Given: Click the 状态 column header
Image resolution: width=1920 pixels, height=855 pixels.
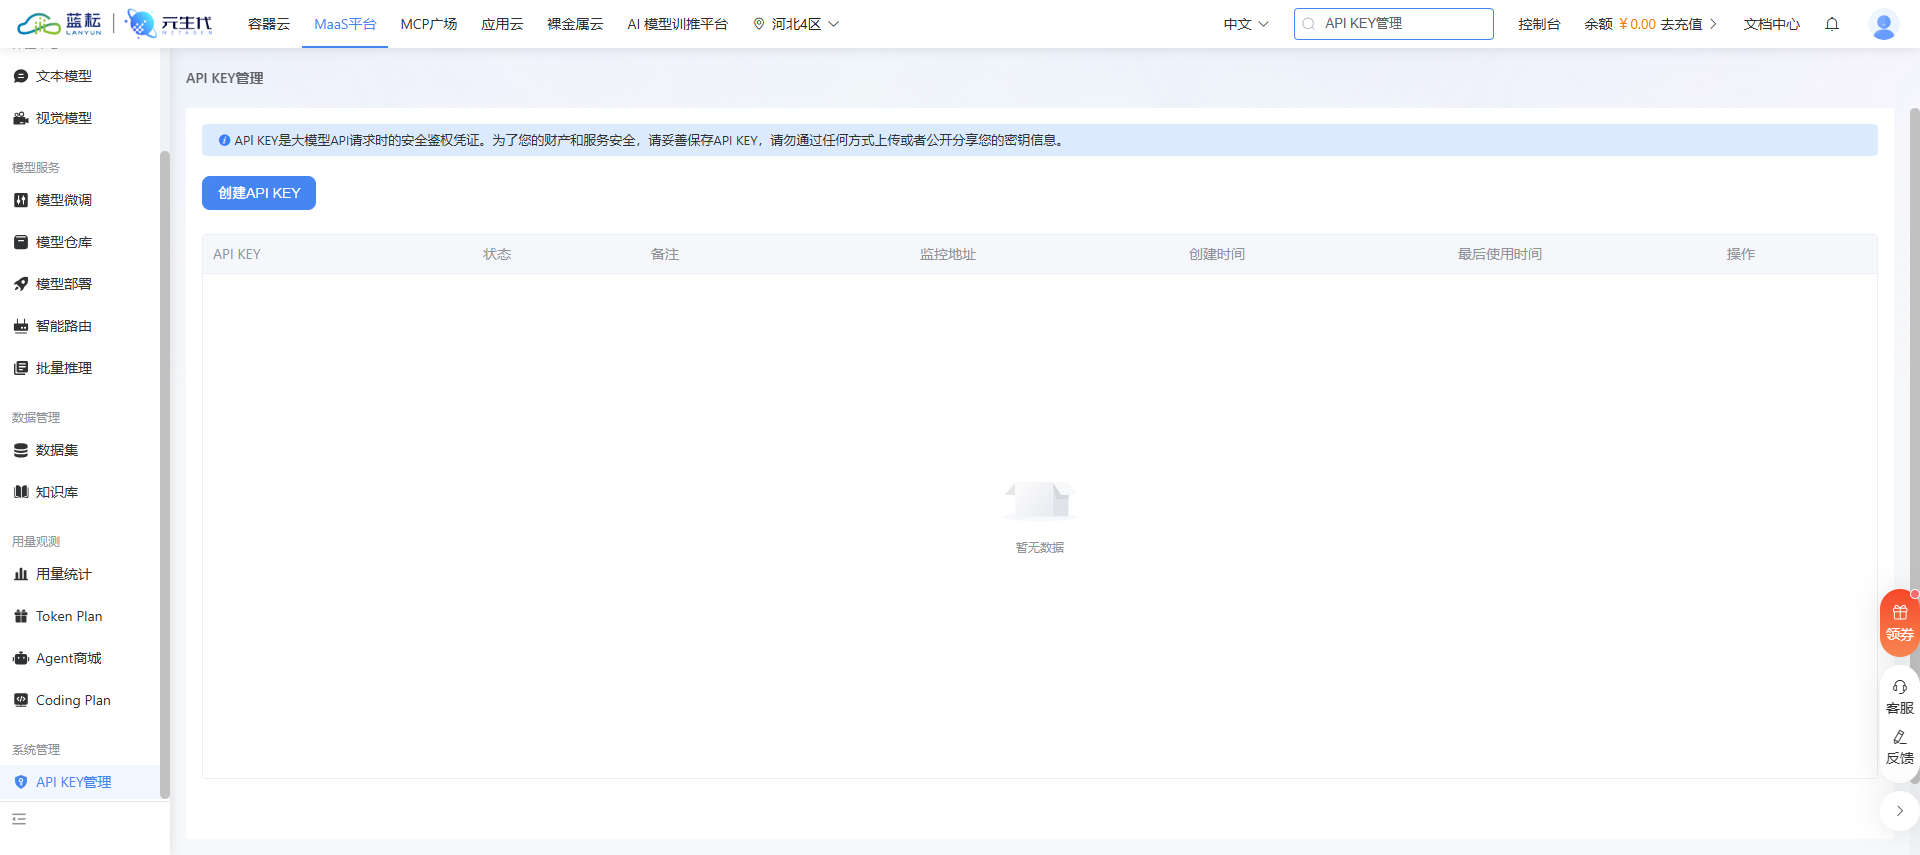Looking at the screenshot, I should (x=497, y=254).
